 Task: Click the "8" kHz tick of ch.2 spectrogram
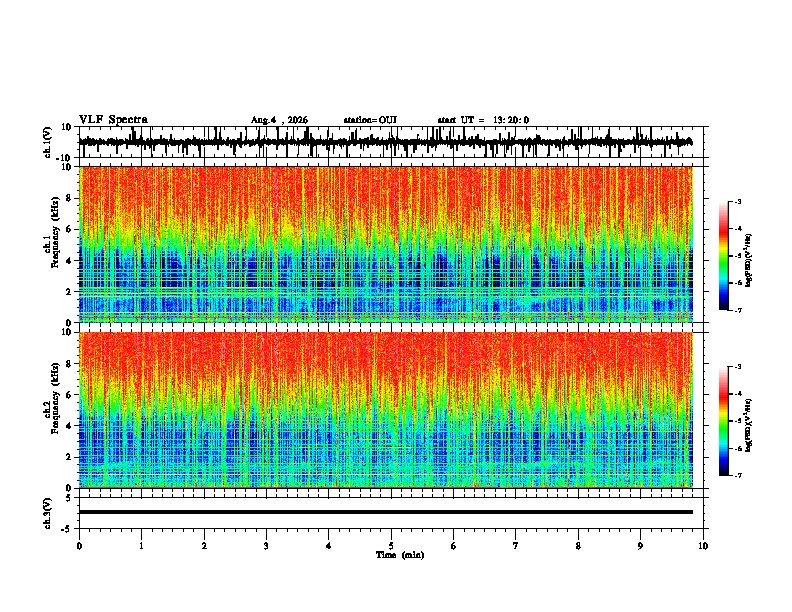pos(70,364)
